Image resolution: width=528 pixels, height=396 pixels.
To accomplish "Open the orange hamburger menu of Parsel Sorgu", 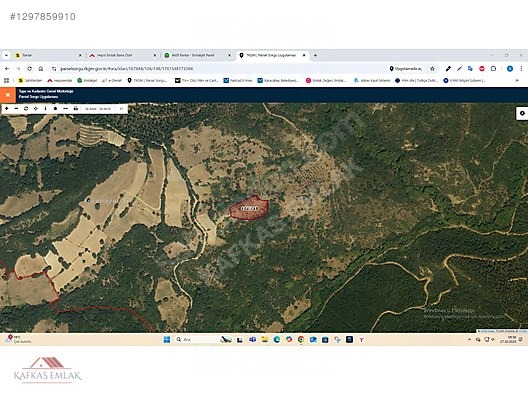I will pos(8,95).
